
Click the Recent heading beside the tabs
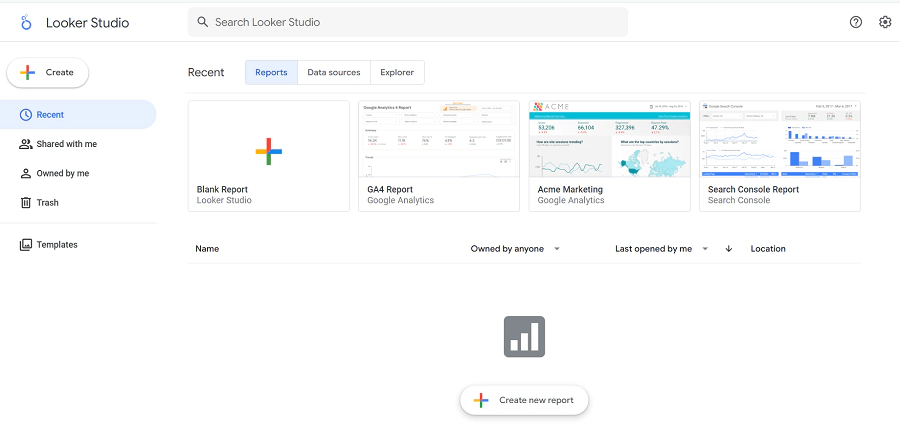pyautogui.click(x=206, y=72)
